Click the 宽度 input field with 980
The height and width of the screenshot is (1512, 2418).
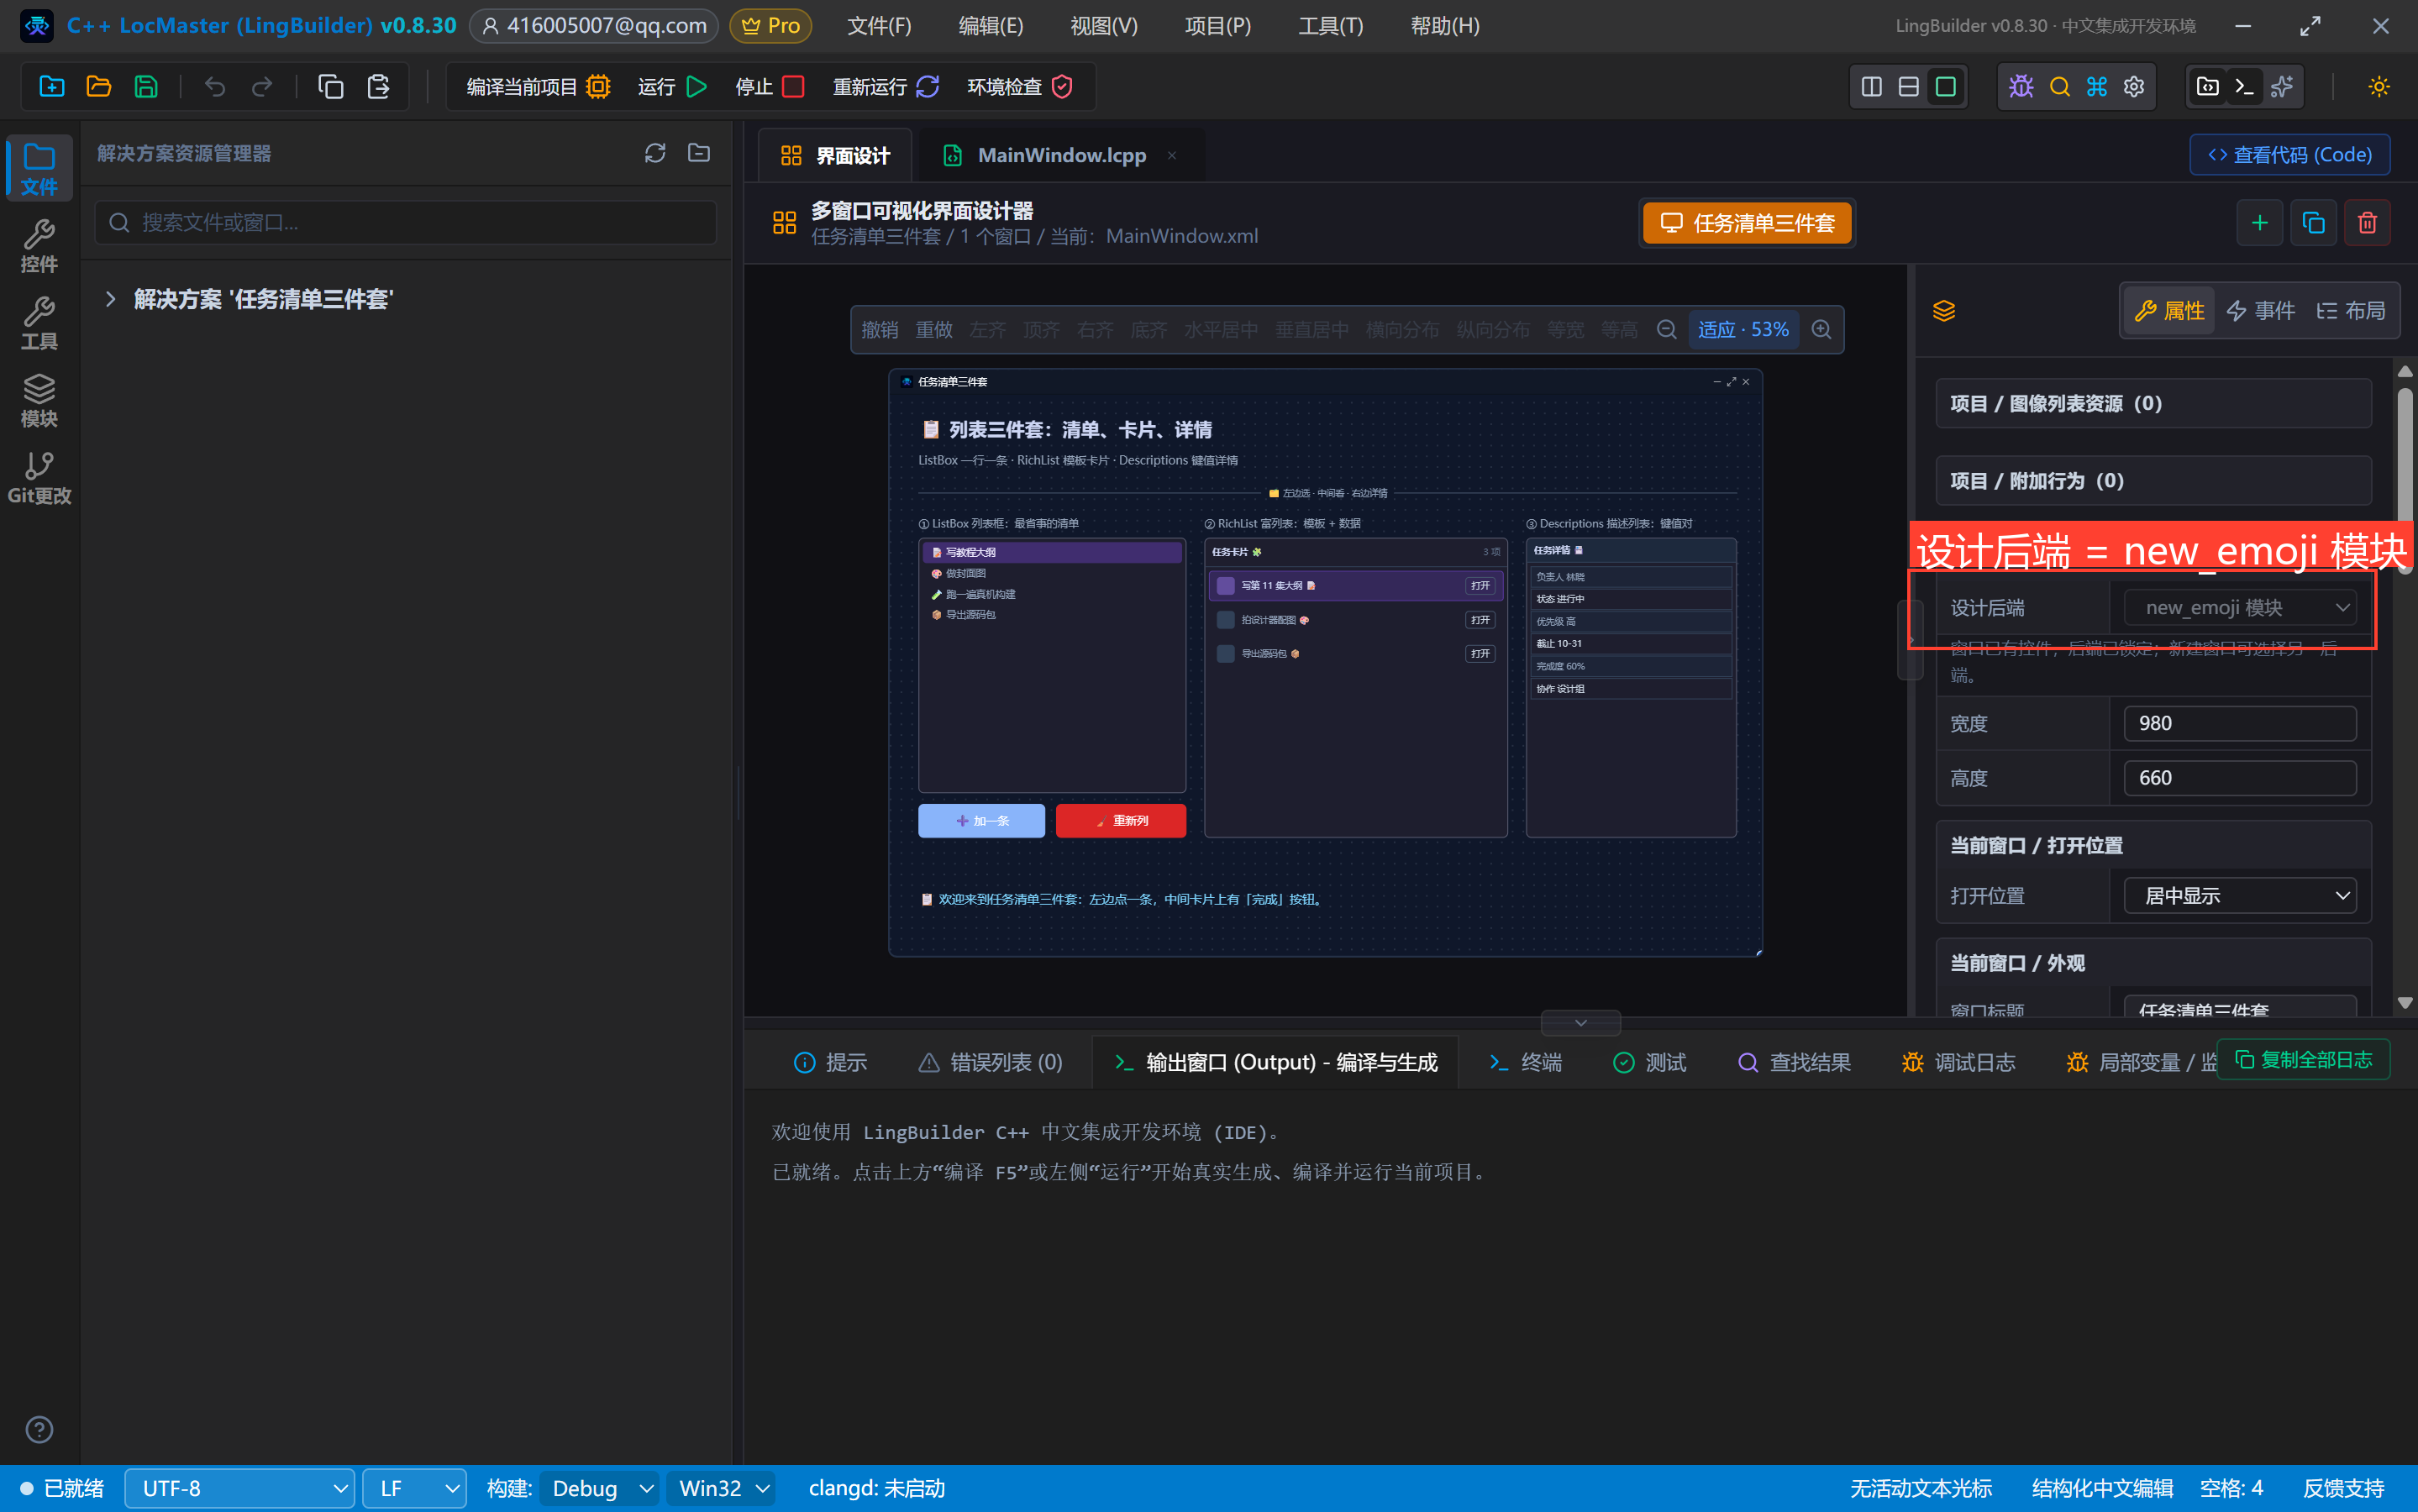[2239, 723]
